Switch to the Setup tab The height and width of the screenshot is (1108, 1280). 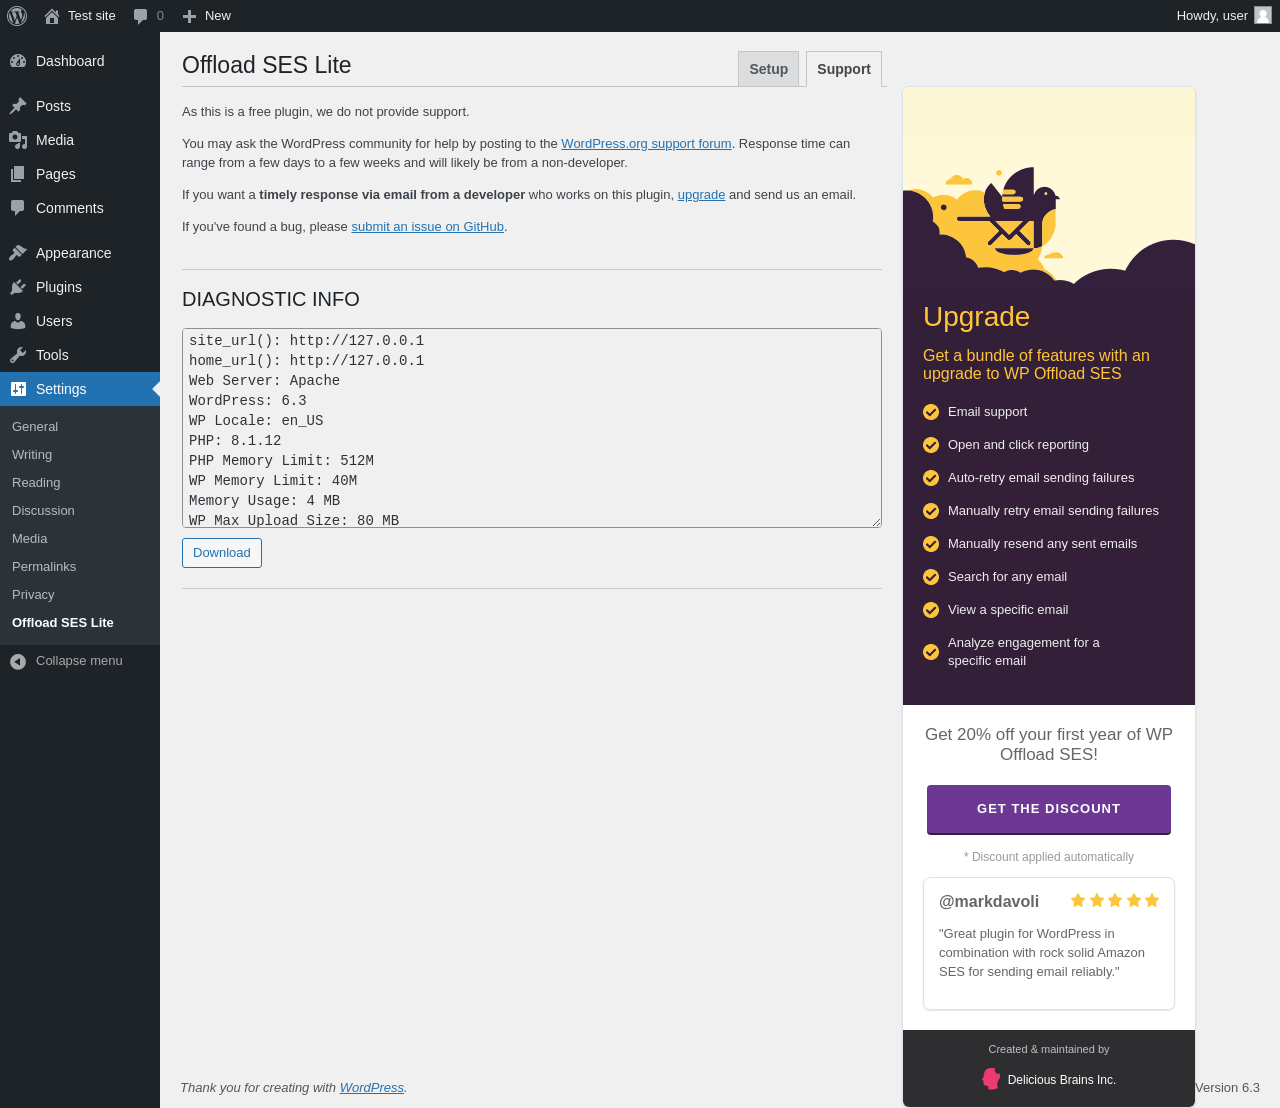point(768,69)
